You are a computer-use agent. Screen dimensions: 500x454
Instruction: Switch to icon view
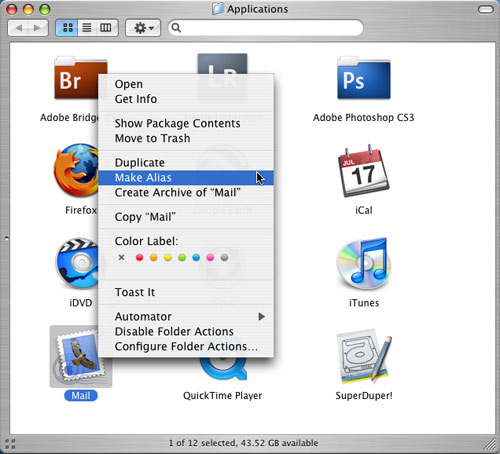click(x=67, y=28)
